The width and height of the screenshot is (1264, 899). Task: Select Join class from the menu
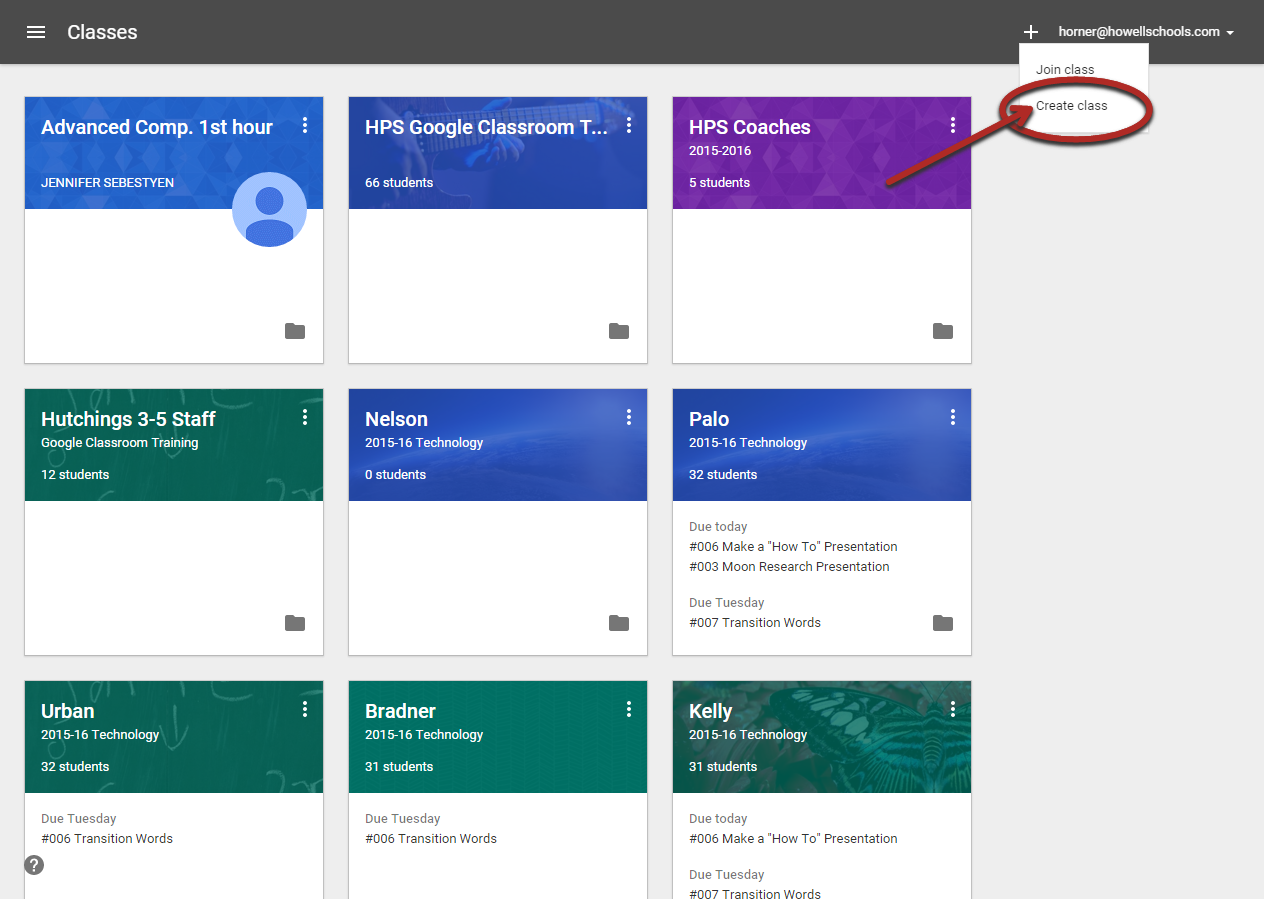point(1065,70)
